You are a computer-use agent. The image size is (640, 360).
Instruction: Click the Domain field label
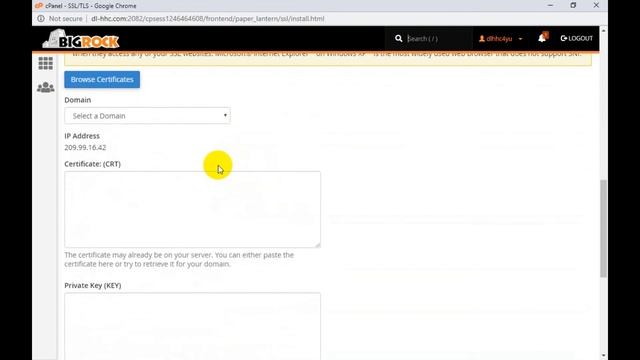pos(78,100)
